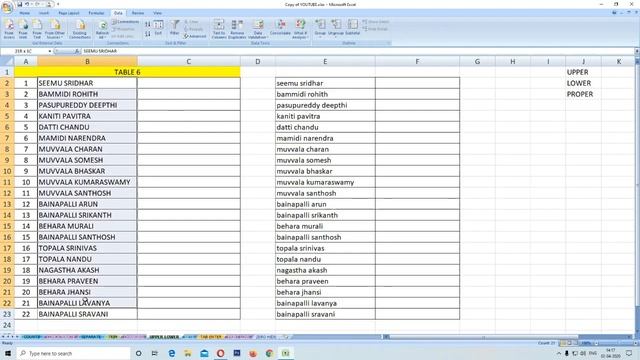Screen dimensions: 640x360
Task: Click the Select All corner box
Action: (7, 62)
